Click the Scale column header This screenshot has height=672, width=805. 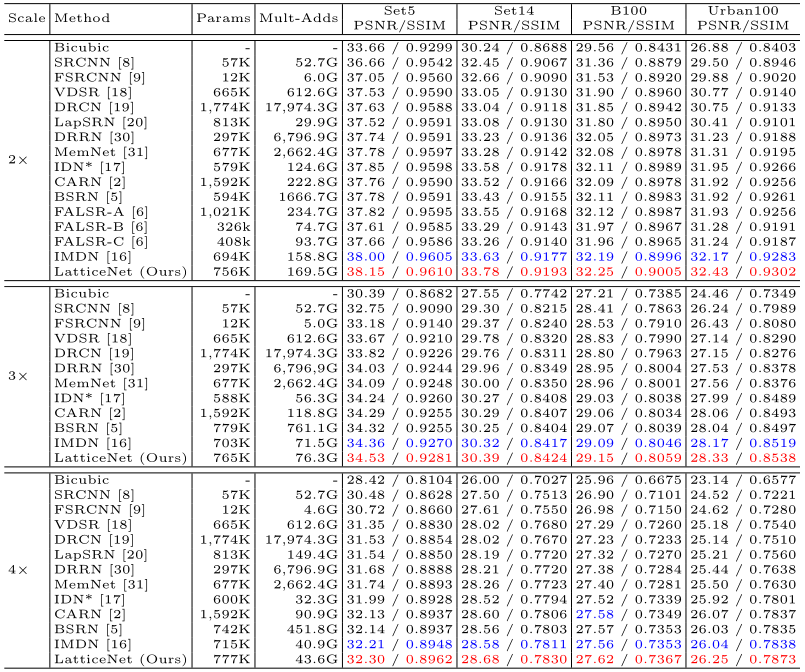click(x=27, y=18)
